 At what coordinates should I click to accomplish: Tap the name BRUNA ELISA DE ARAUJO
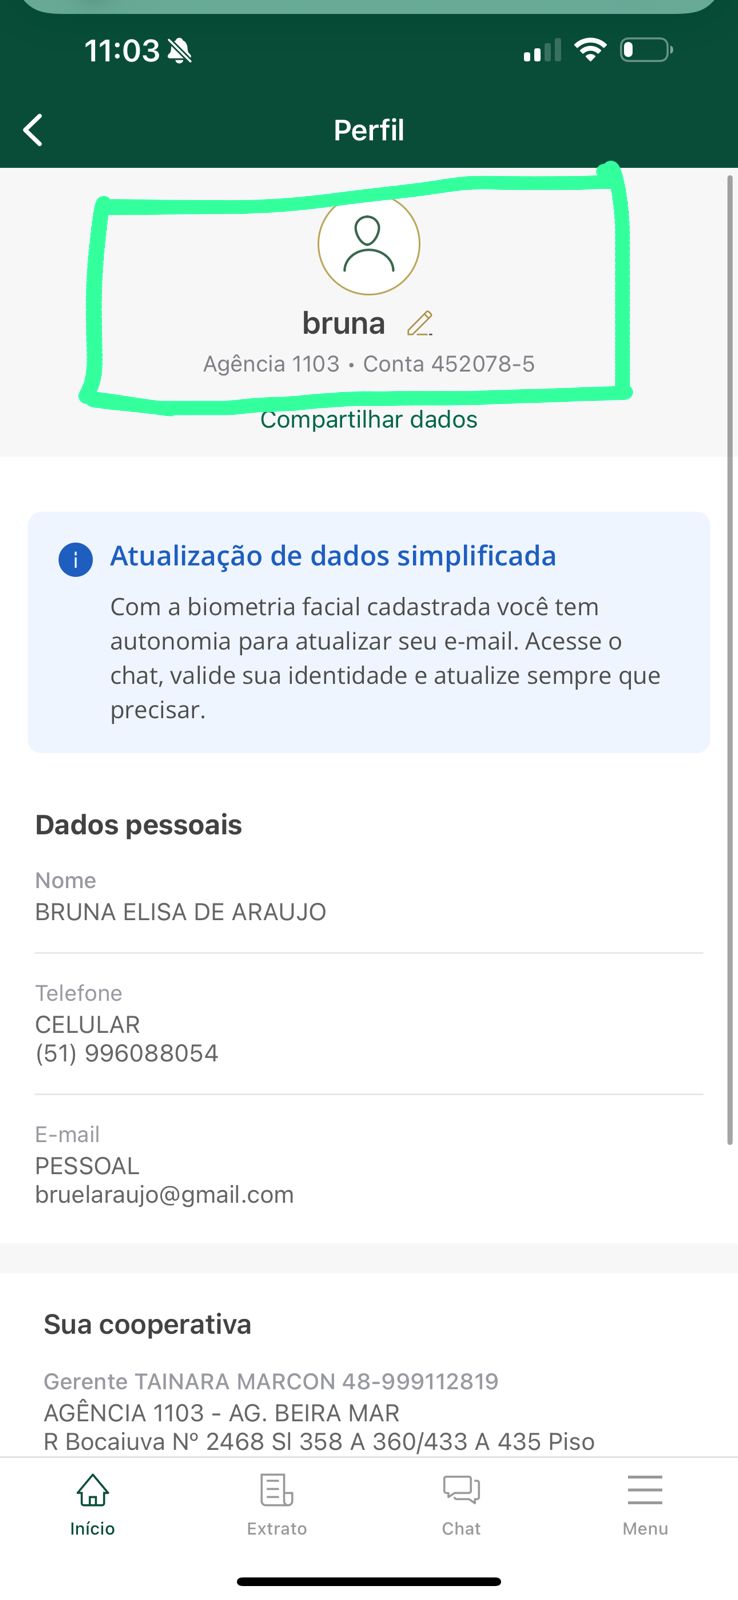click(180, 912)
